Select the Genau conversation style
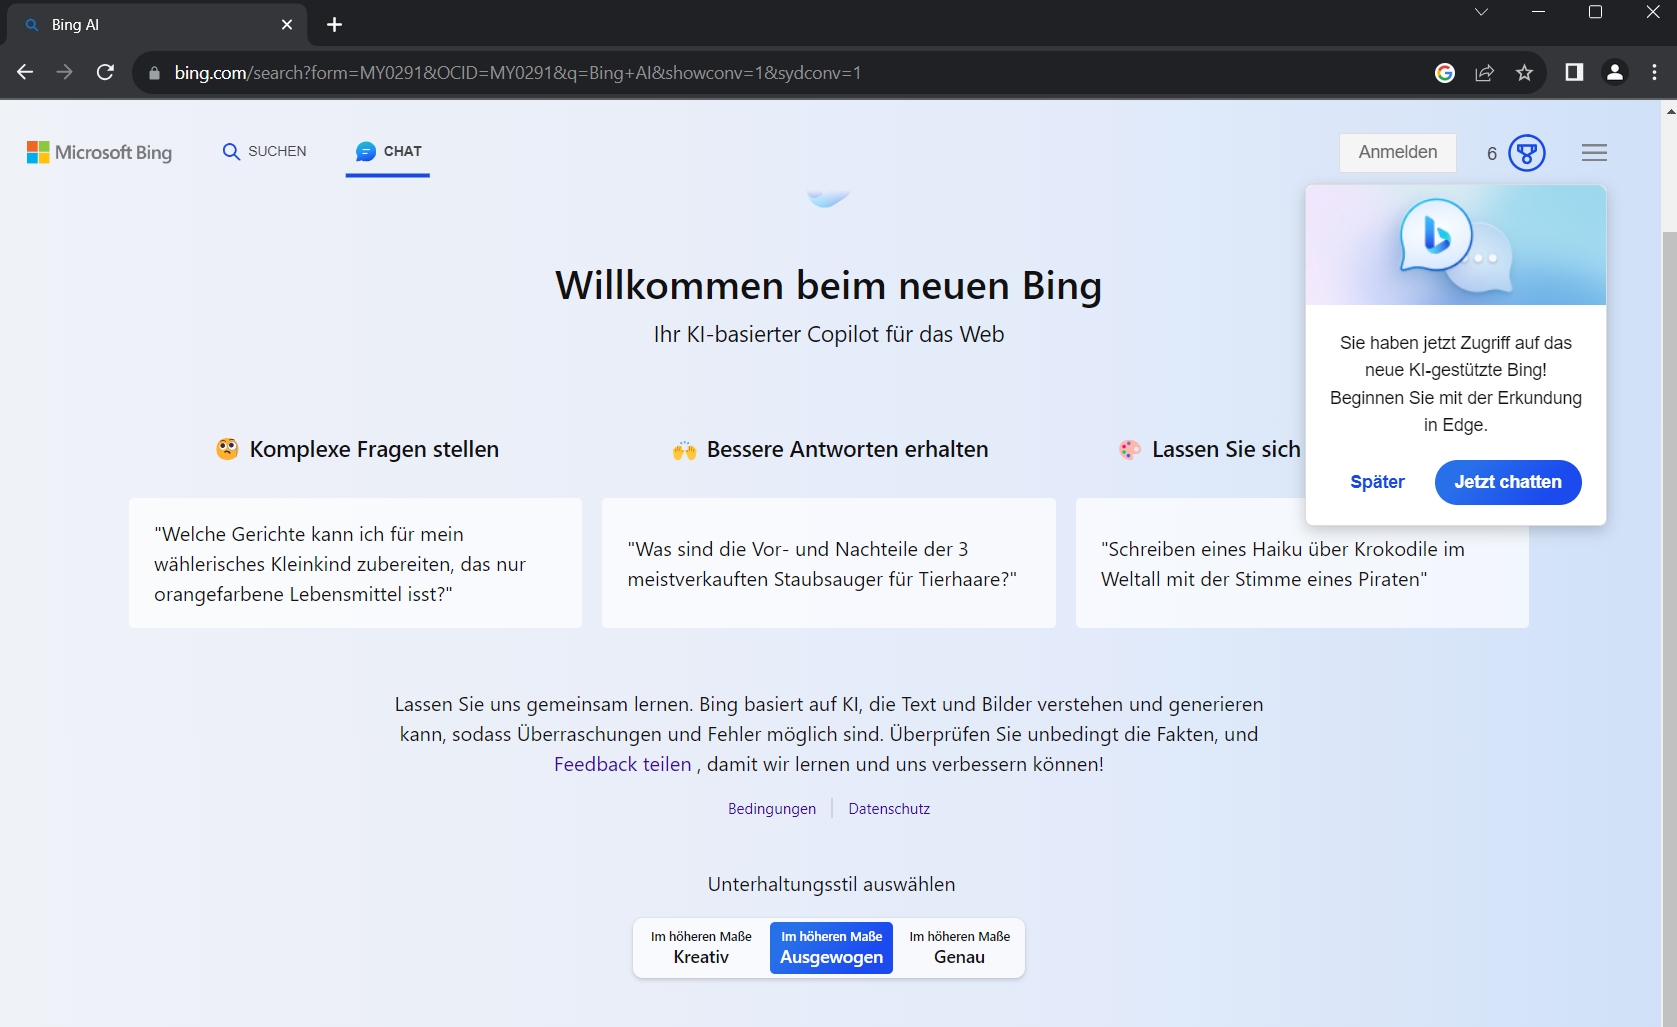This screenshot has height=1027, width=1677. coord(959,947)
